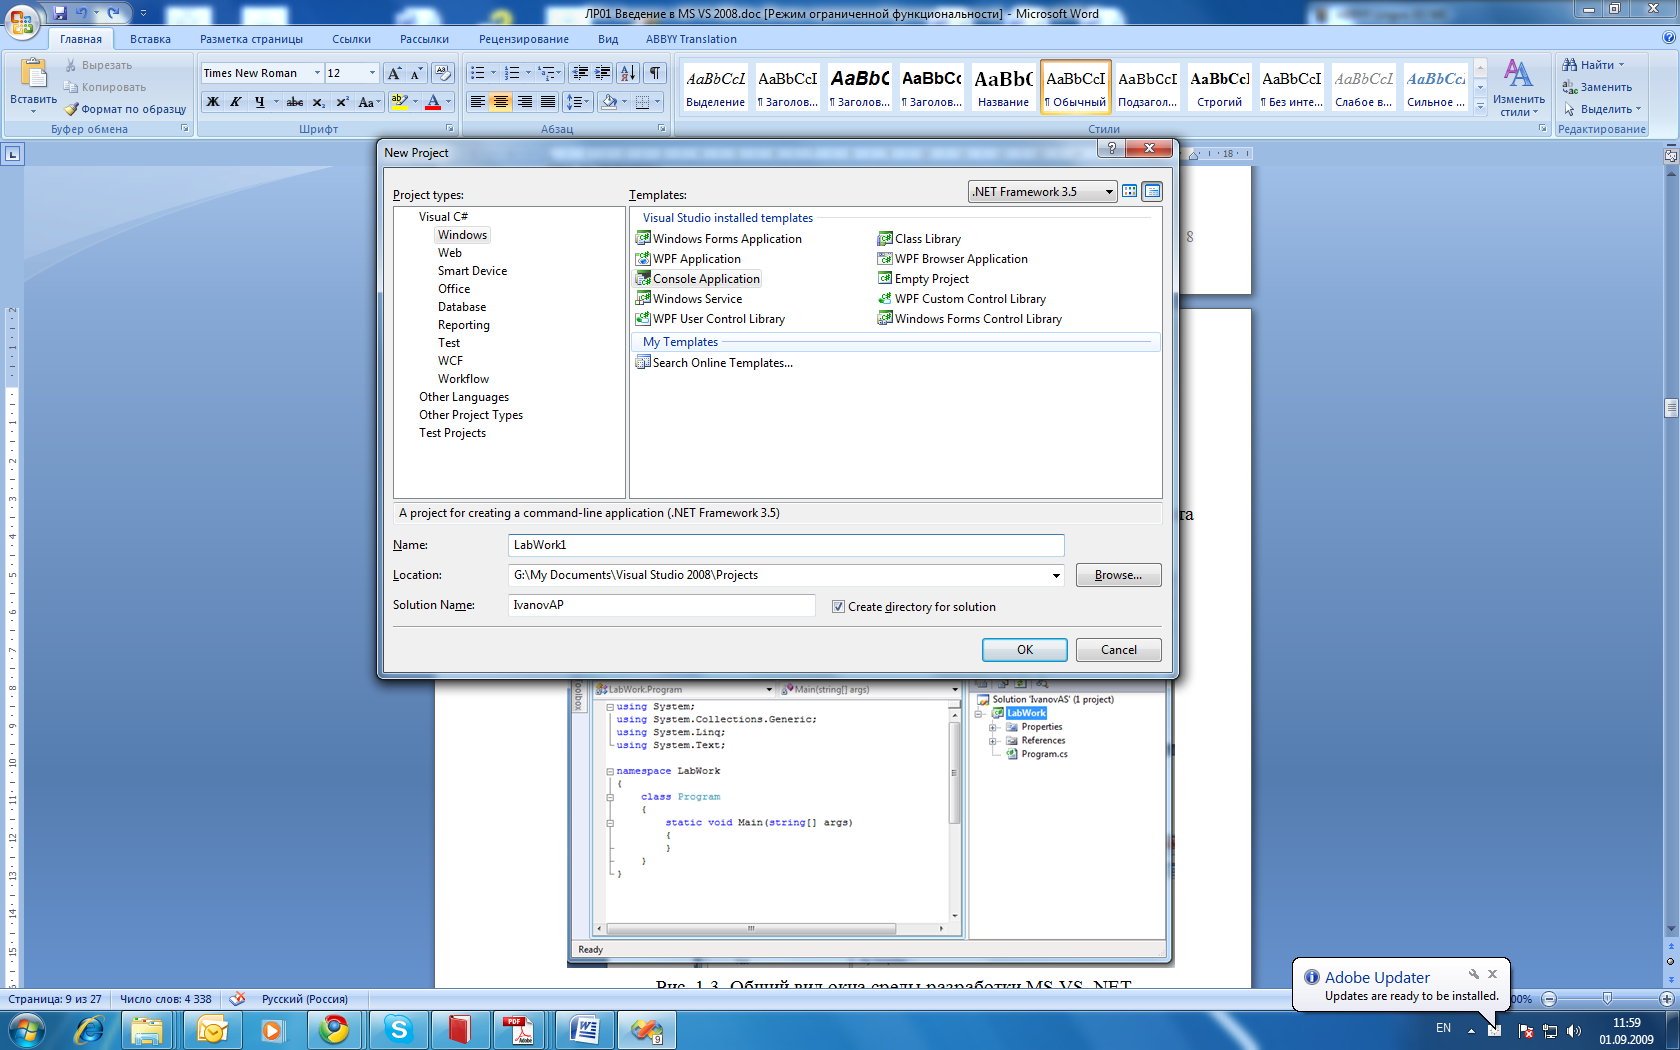The image size is (1680, 1050).
Task: Click the numbered list icon
Action: [x=512, y=73]
